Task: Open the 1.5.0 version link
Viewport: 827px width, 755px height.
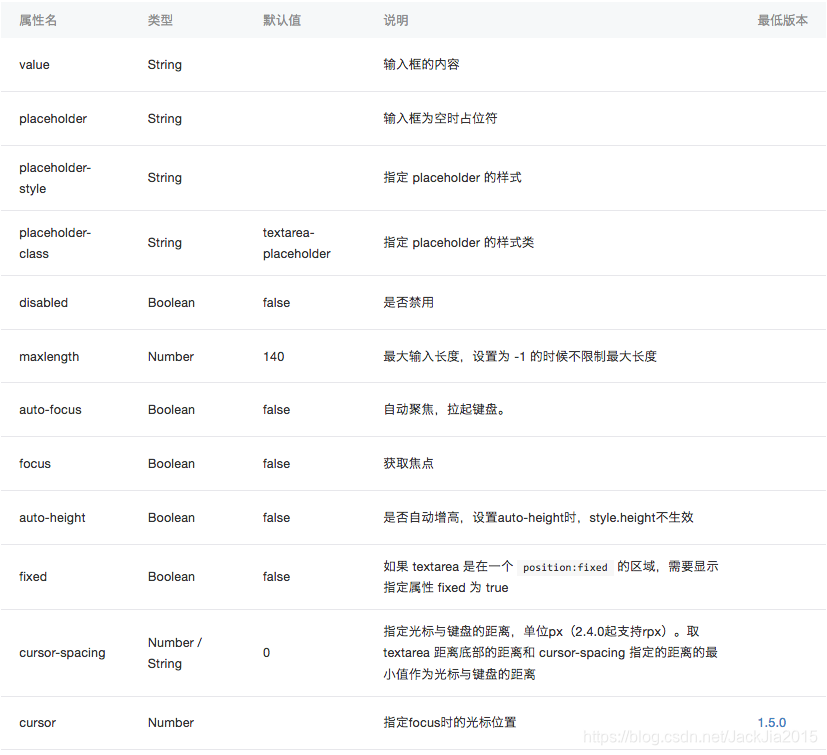Action: coord(772,722)
